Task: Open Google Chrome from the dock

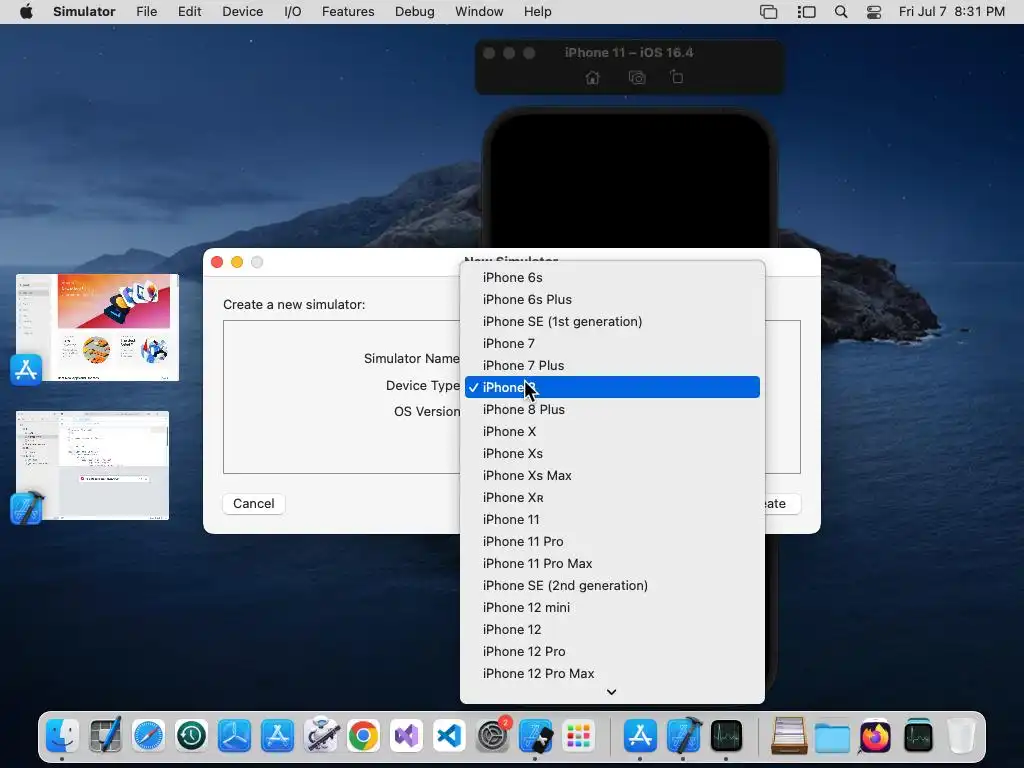Action: pyautogui.click(x=364, y=736)
